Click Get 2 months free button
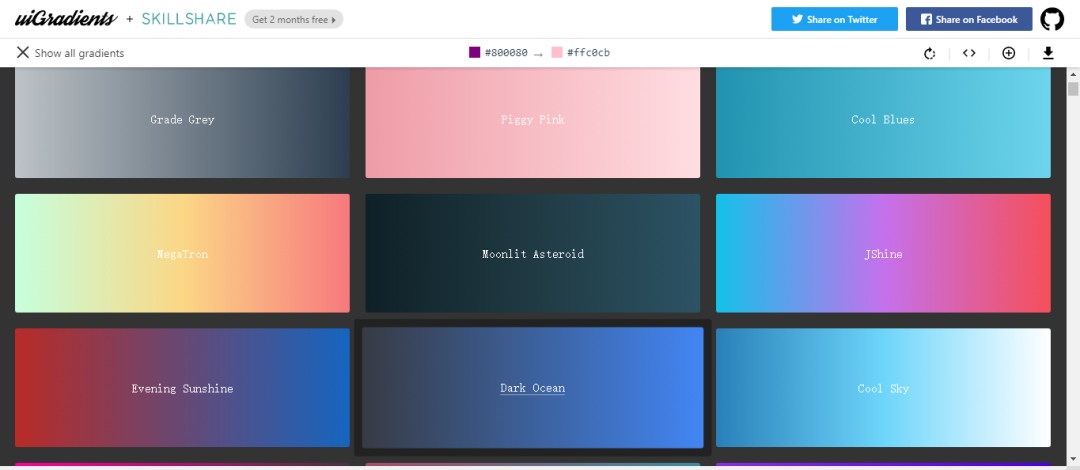 (293, 19)
